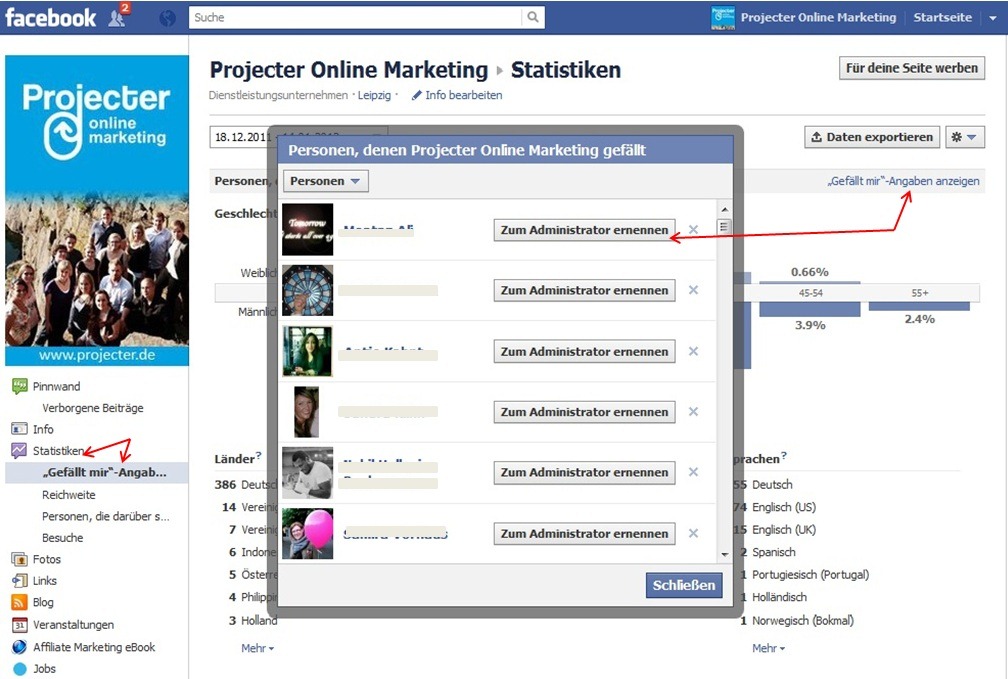
Task: Click the Jobs blue circle icon
Action: [x=20, y=669]
